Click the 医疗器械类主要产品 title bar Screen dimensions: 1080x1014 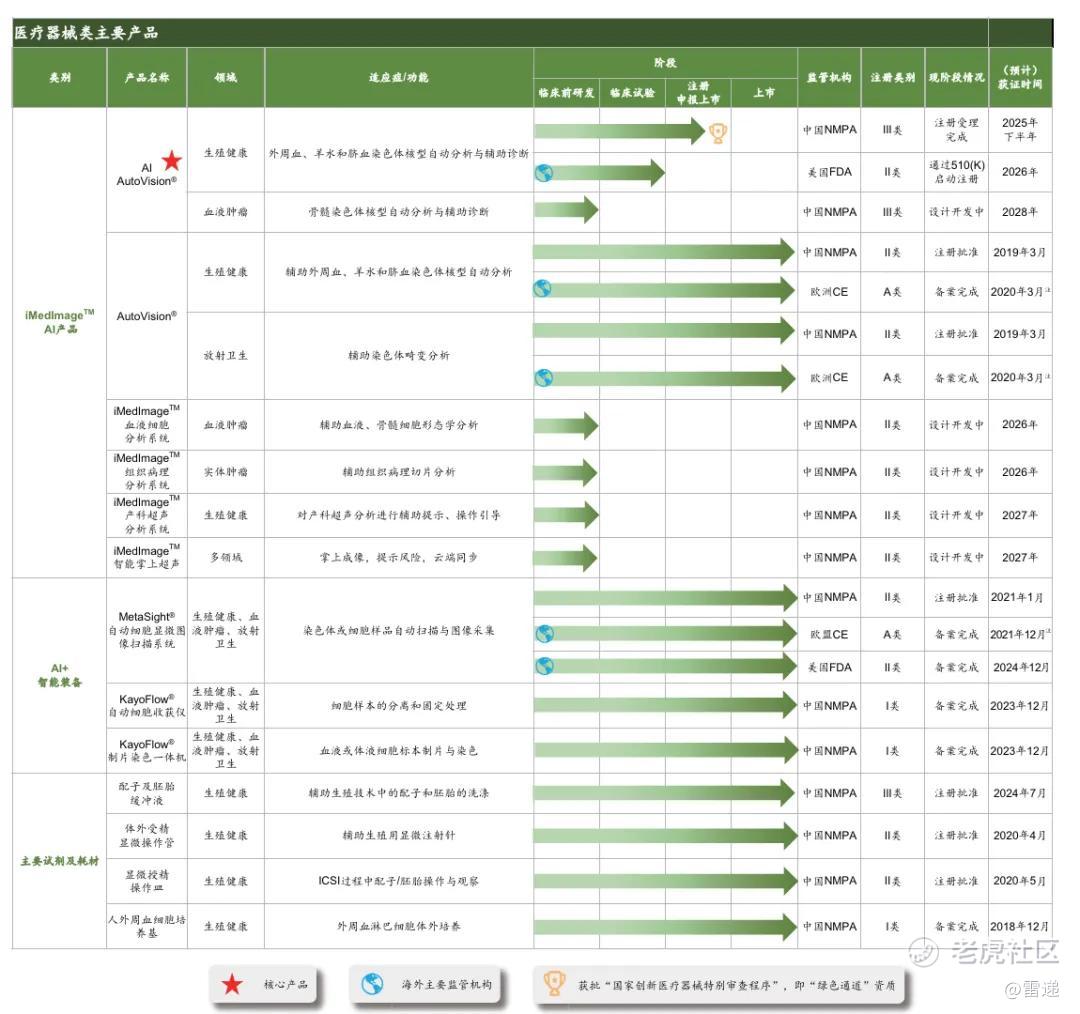click(500, 32)
